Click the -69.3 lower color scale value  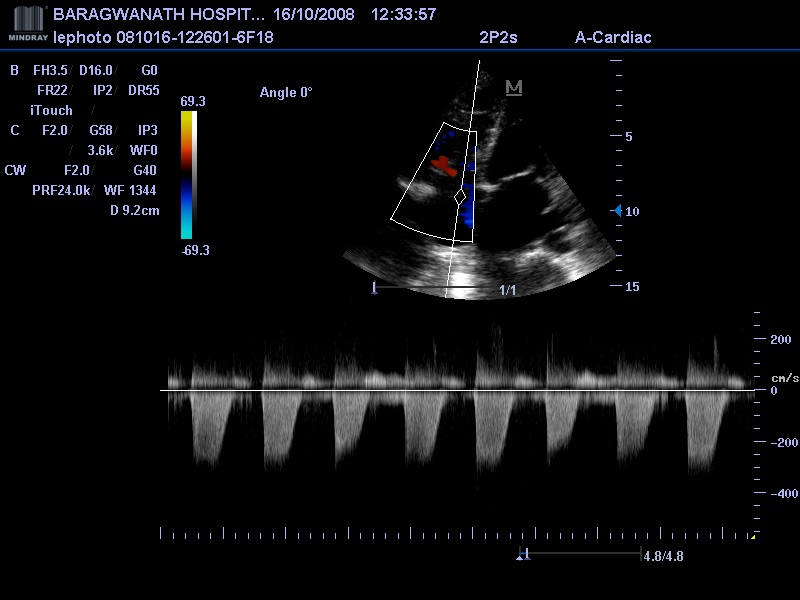pos(195,250)
